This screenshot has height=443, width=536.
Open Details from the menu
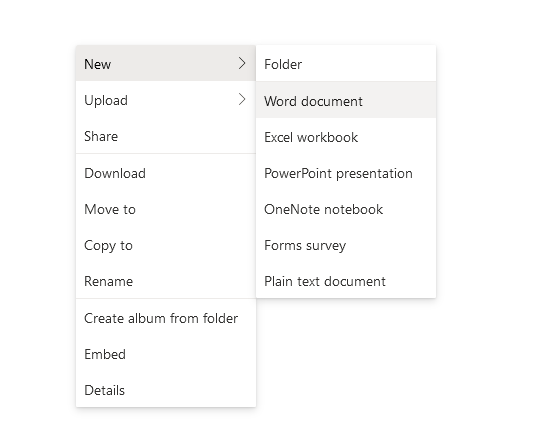click(166, 390)
